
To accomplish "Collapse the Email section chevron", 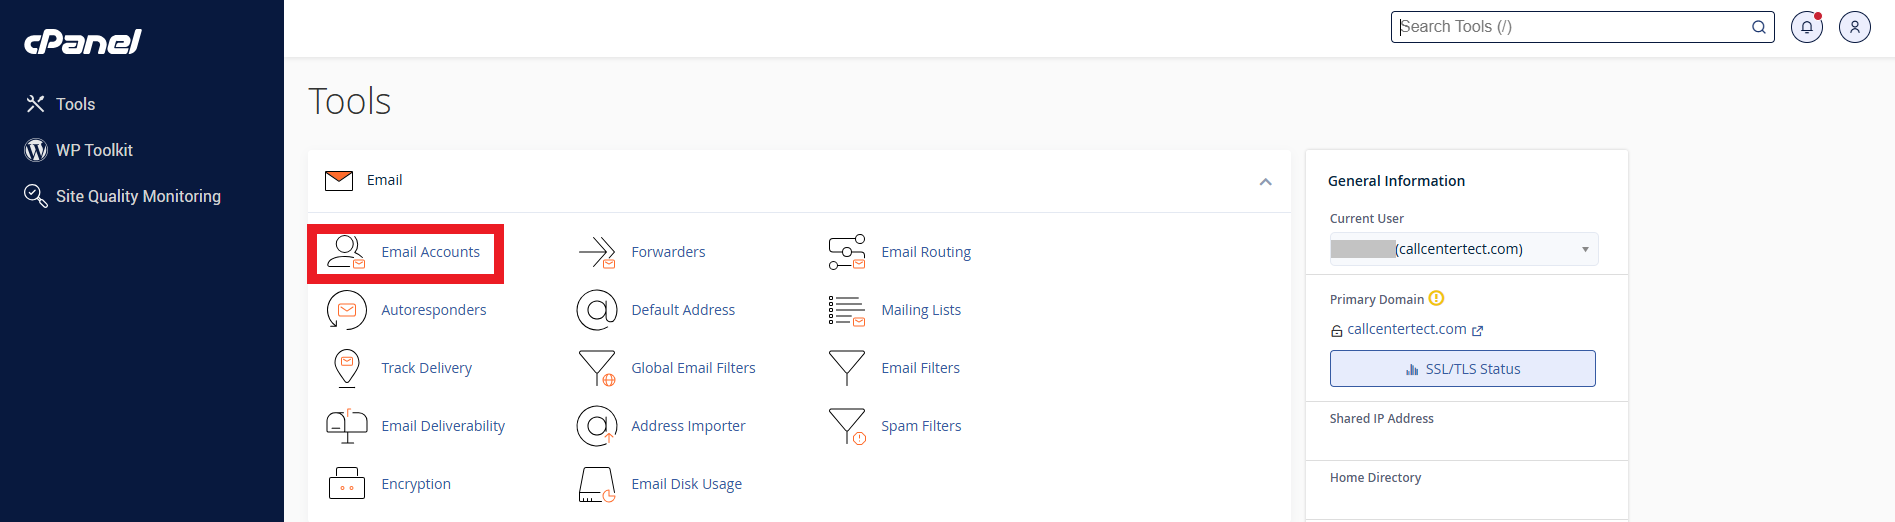I will [x=1265, y=182].
